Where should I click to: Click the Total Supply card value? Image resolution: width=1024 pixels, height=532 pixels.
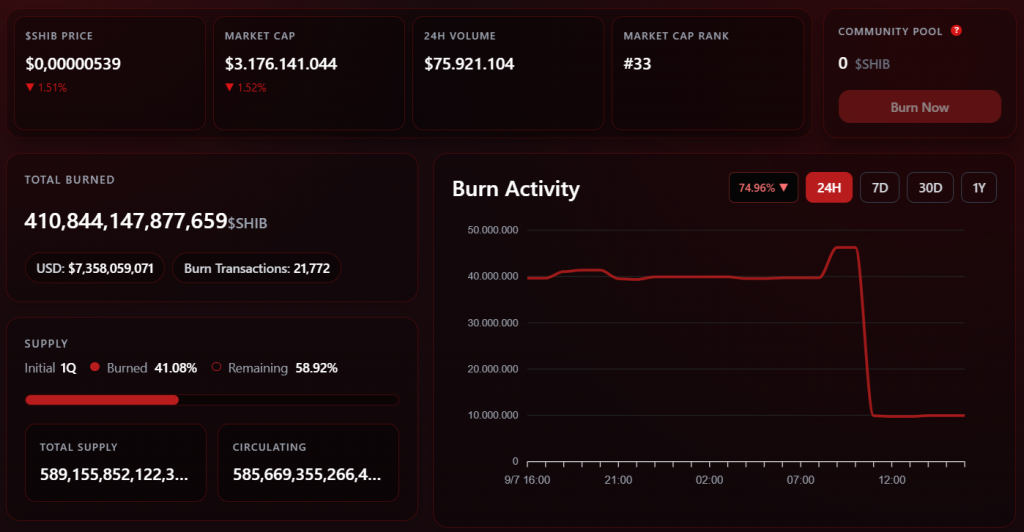pos(114,474)
